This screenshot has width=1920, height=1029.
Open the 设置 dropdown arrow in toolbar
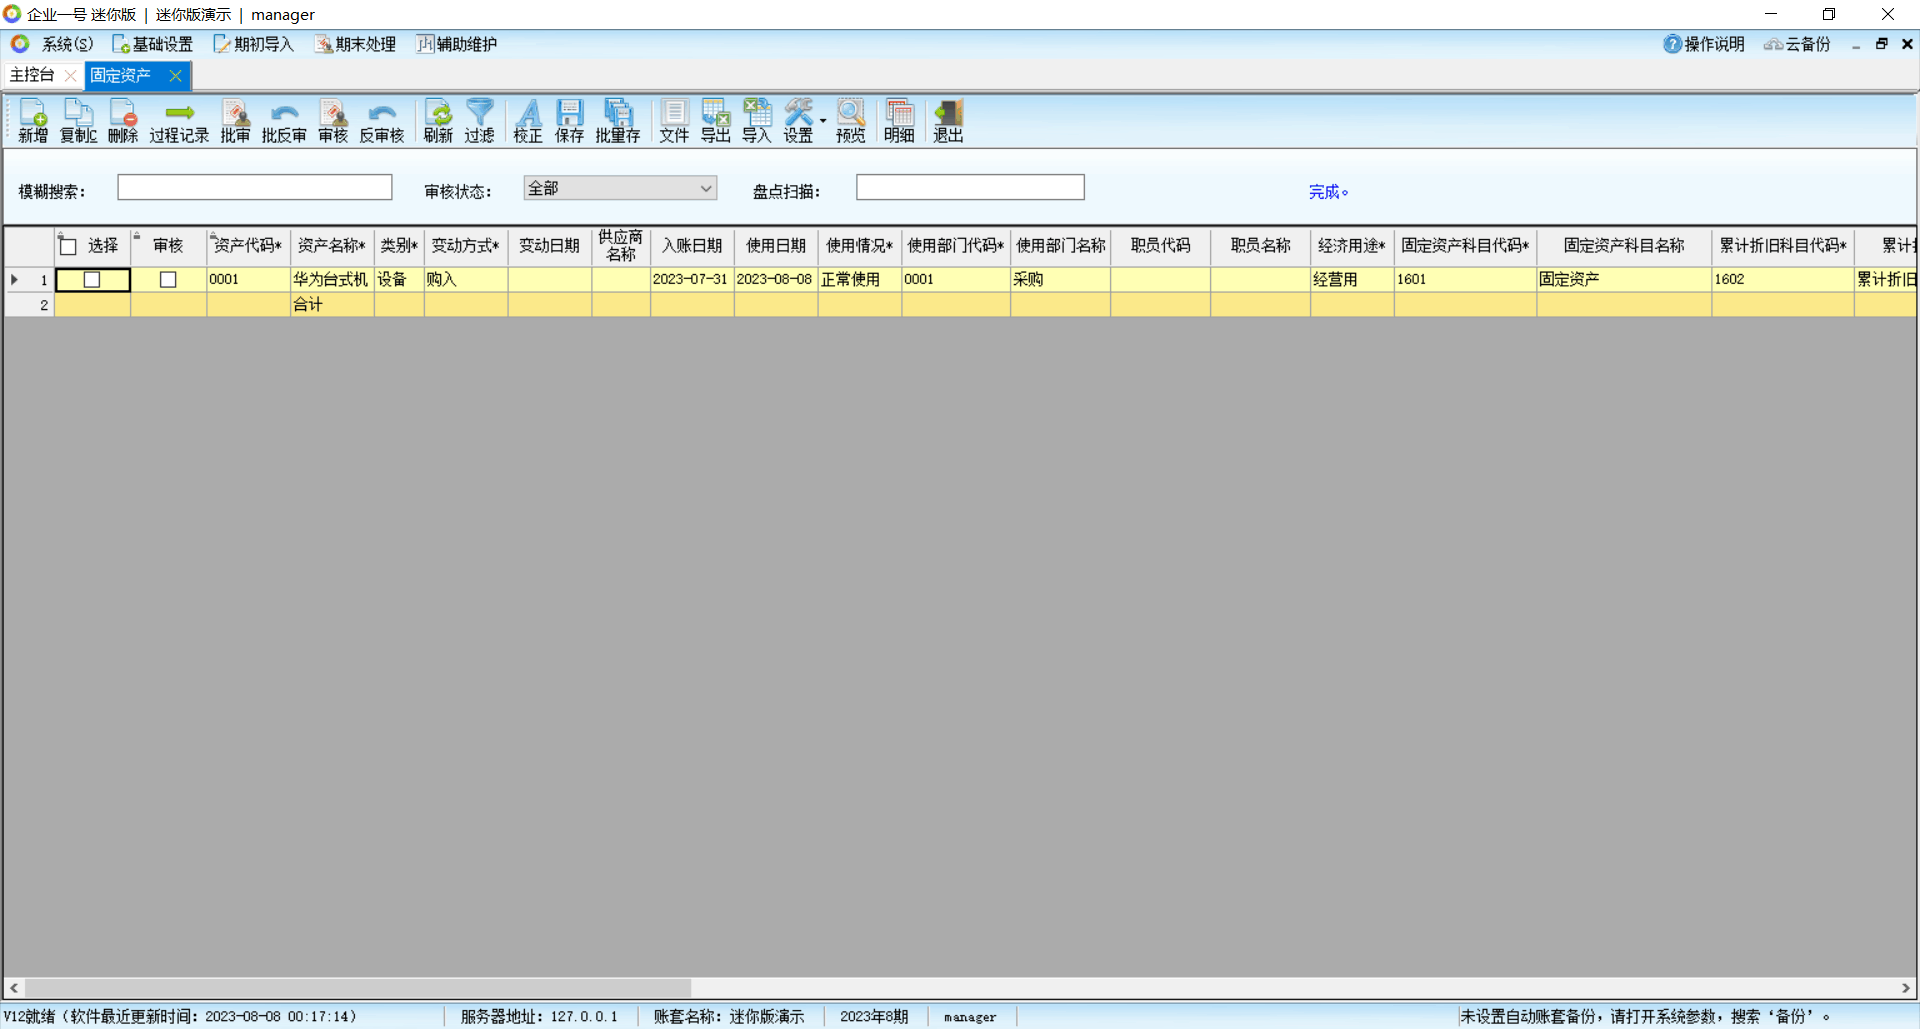[x=823, y=121]
